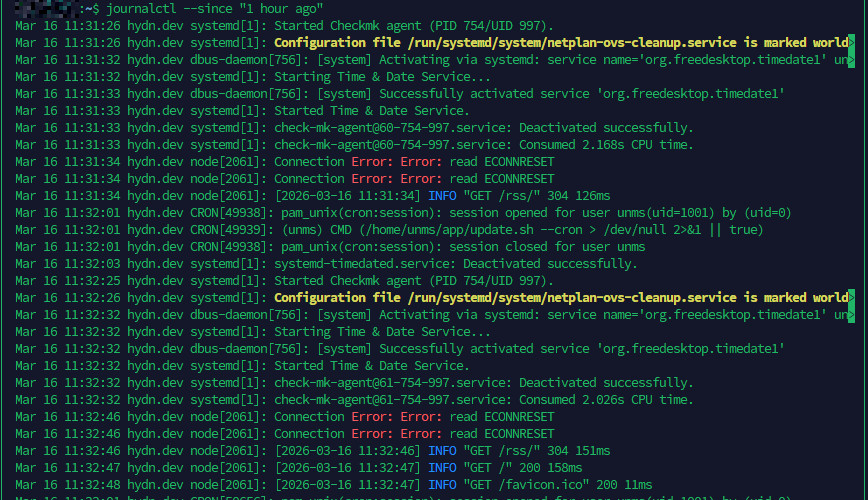The width and height of the screenshot is (868, 500).
Task: Click the Consumed 2.026s CPU time text
Action: pos(606,400)
